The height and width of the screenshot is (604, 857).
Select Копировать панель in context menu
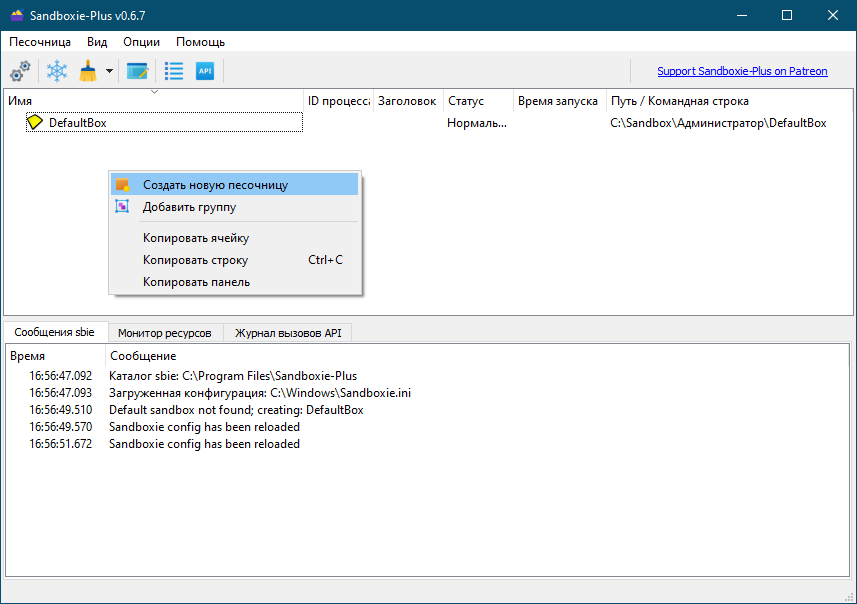234,282
